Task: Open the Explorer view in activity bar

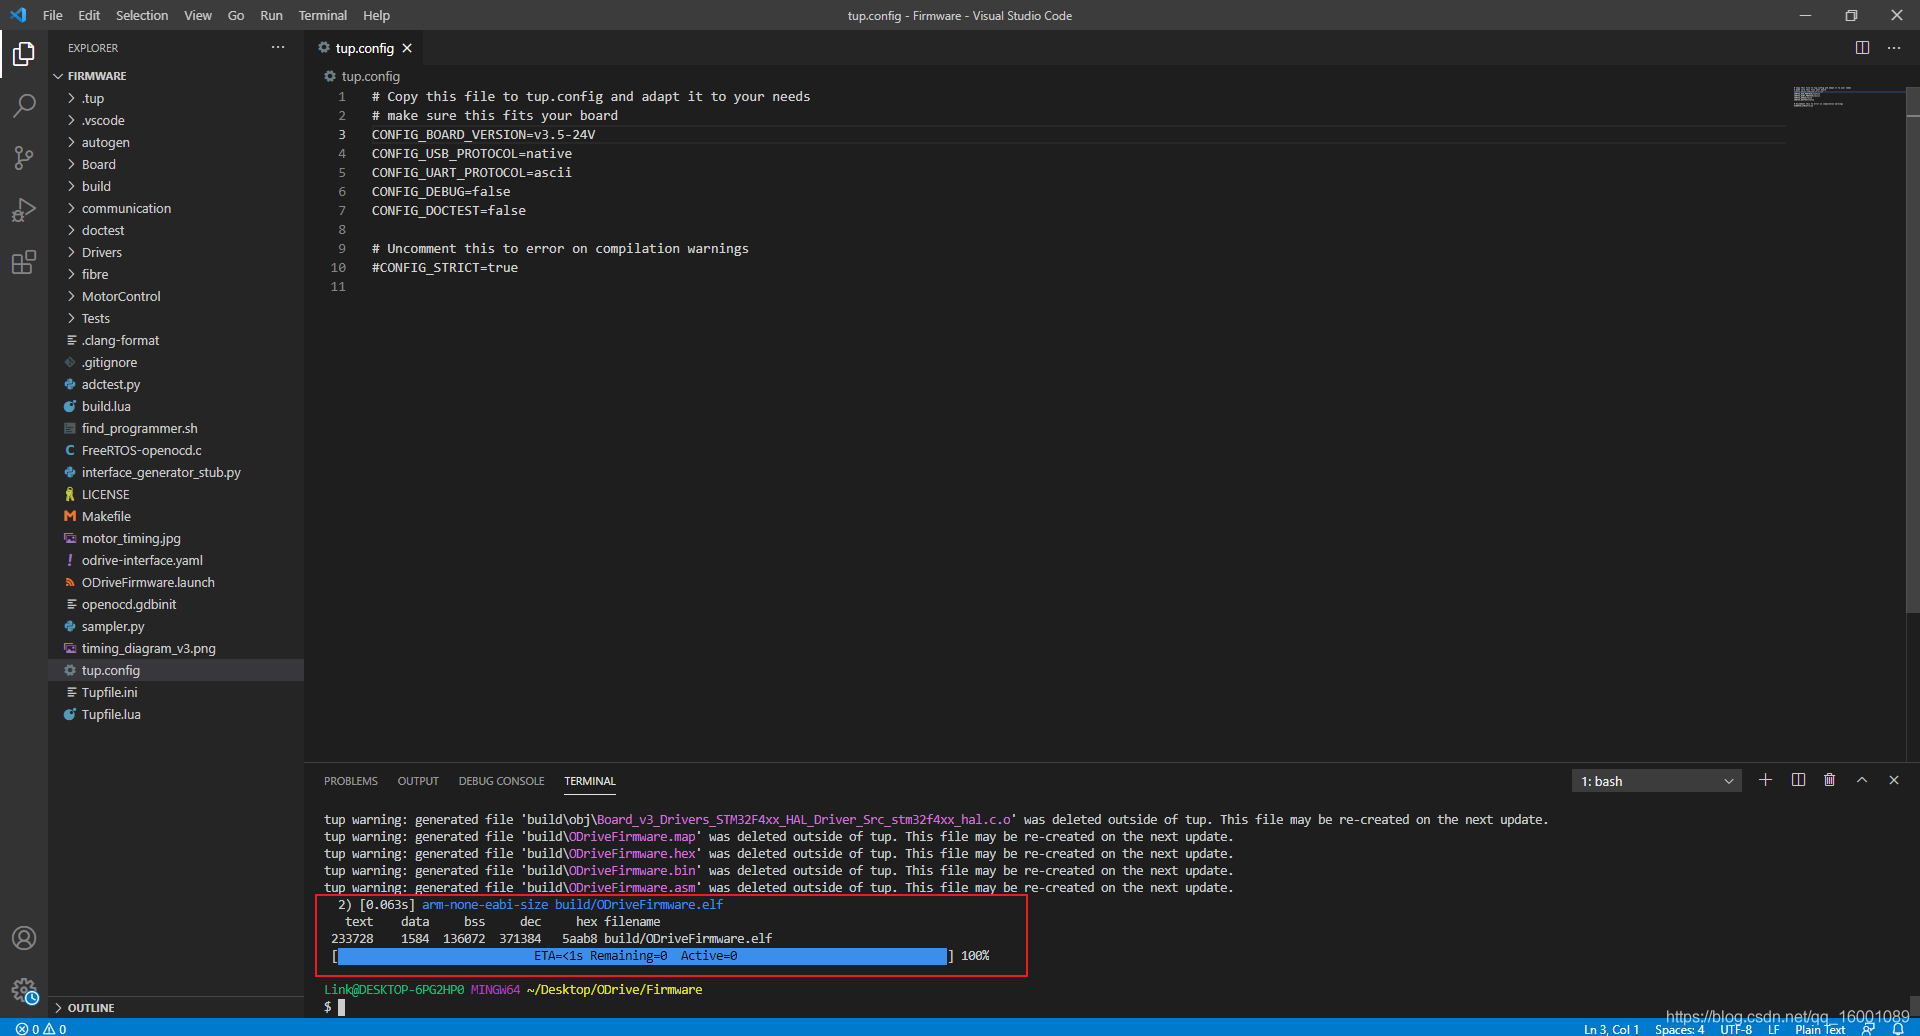Action: (x=24, y=53)
